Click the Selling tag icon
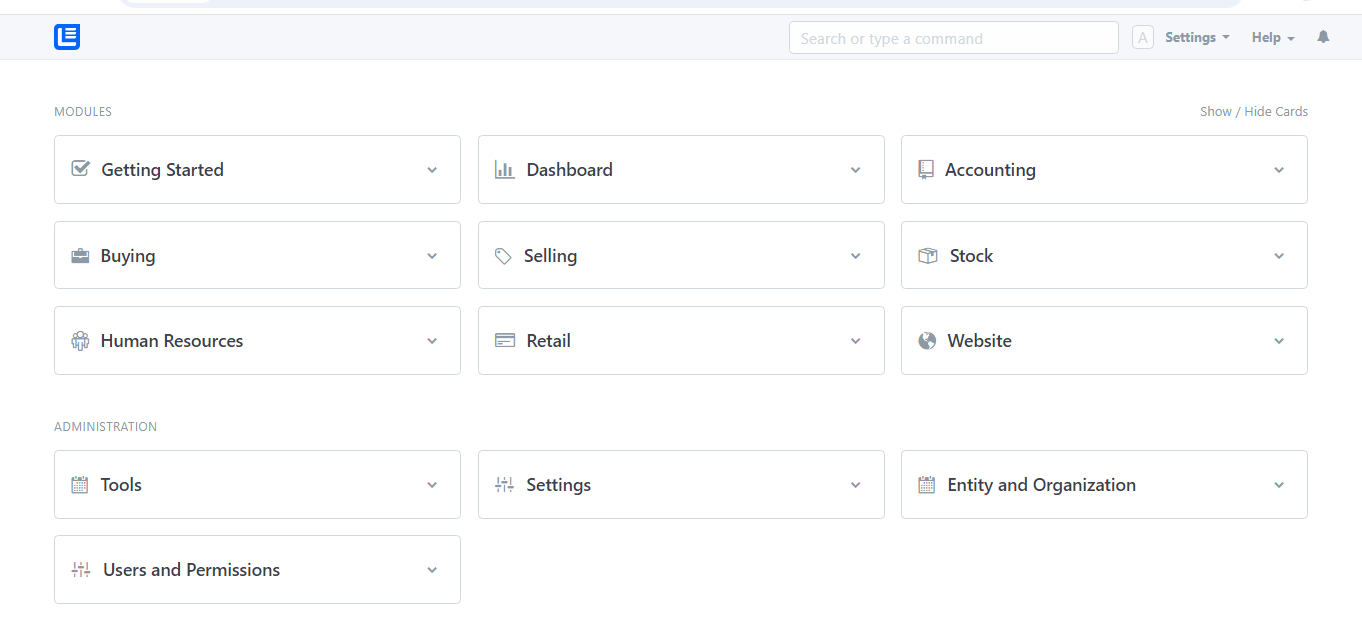 (x=503, y=256)
